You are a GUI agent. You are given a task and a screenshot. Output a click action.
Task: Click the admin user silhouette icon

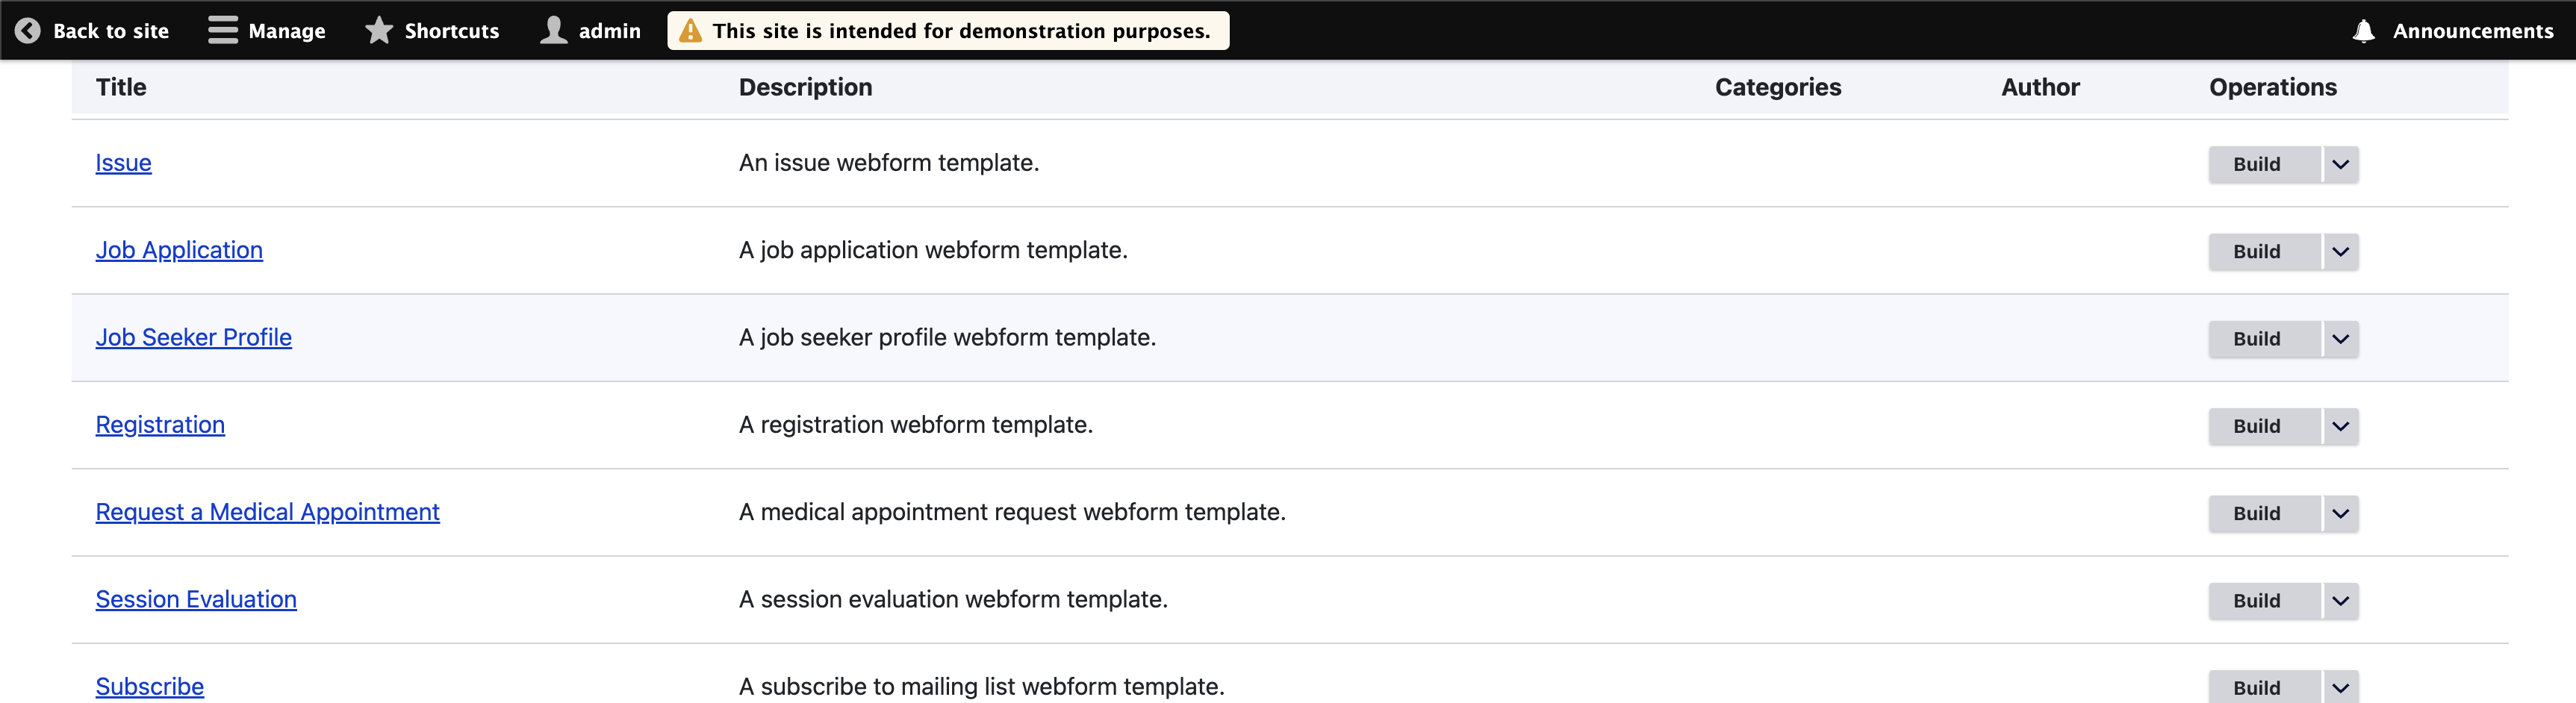tap(554, 31)
